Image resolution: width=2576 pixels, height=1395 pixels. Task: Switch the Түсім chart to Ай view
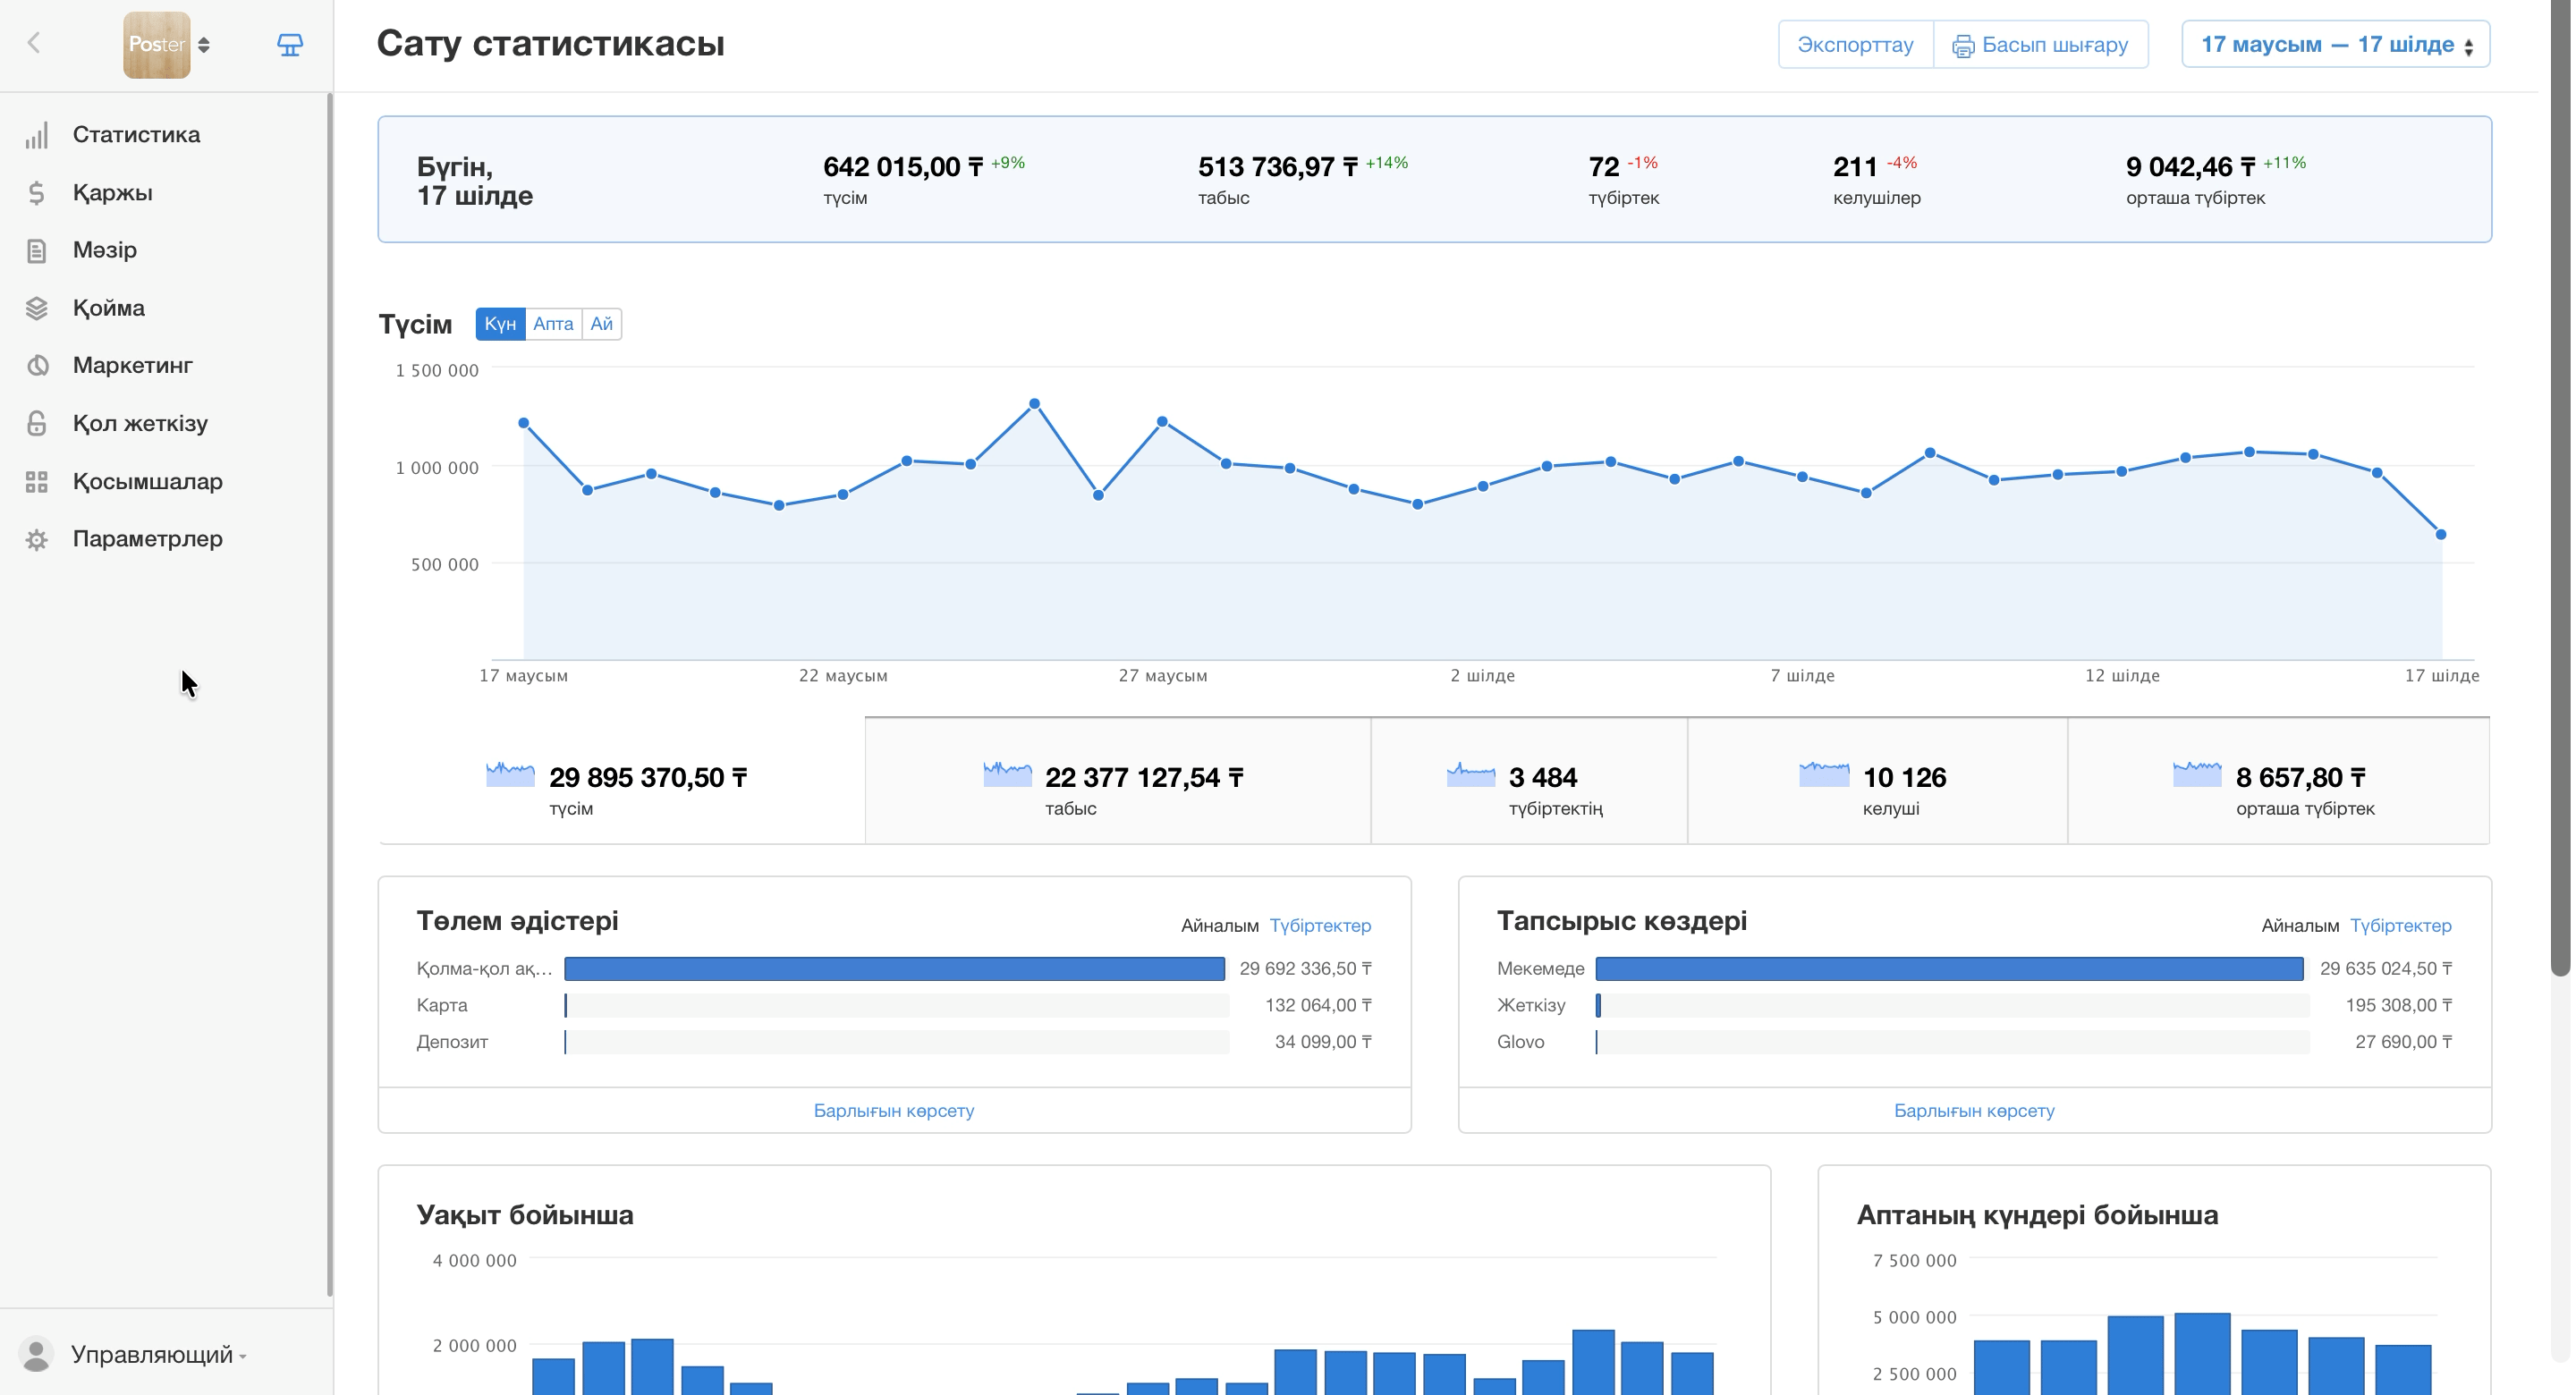[x=601, y=324]
